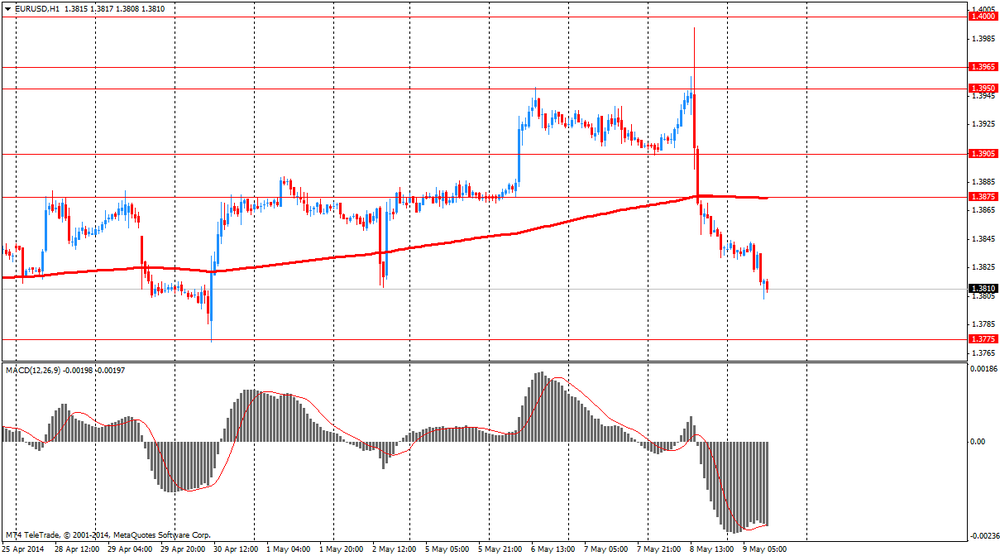The height and width of the screenshot is (556, 1000).
Task: Click the 6 May 13:00 time label
Action: pyautogui.click(x=553, y=549)
